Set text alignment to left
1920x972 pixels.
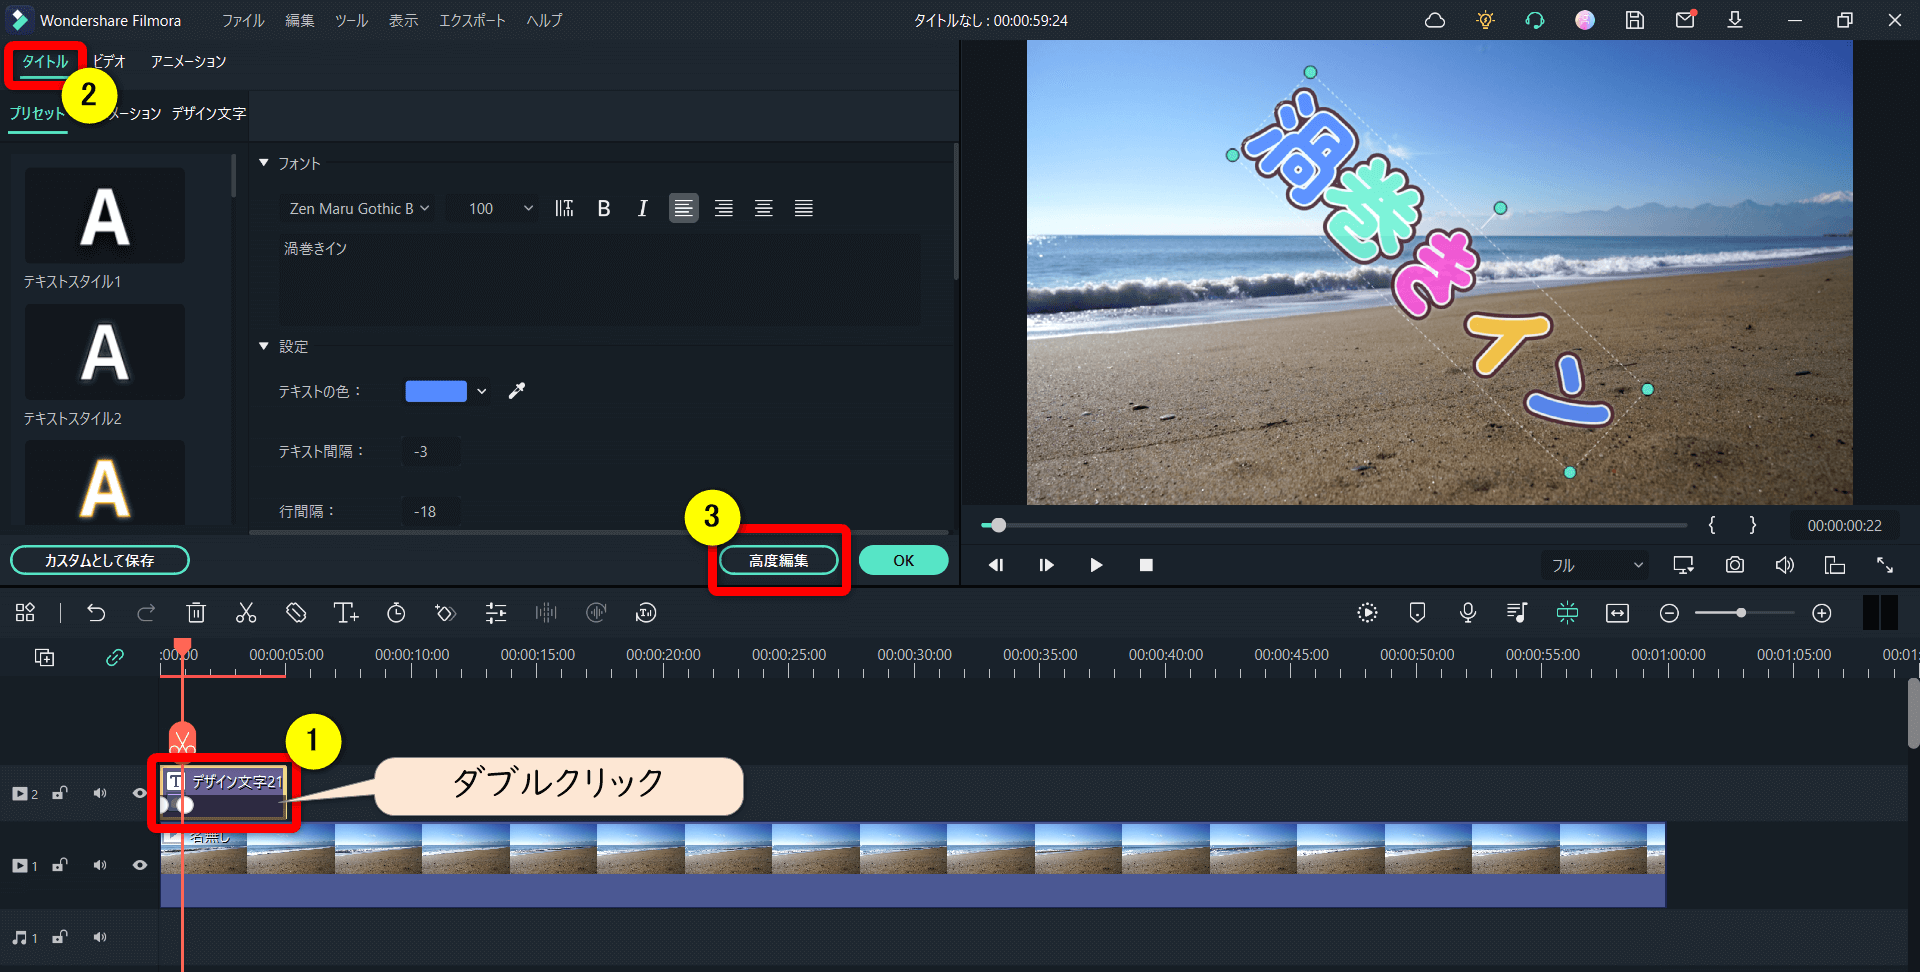pyautogui.click(x=684, y=208)
